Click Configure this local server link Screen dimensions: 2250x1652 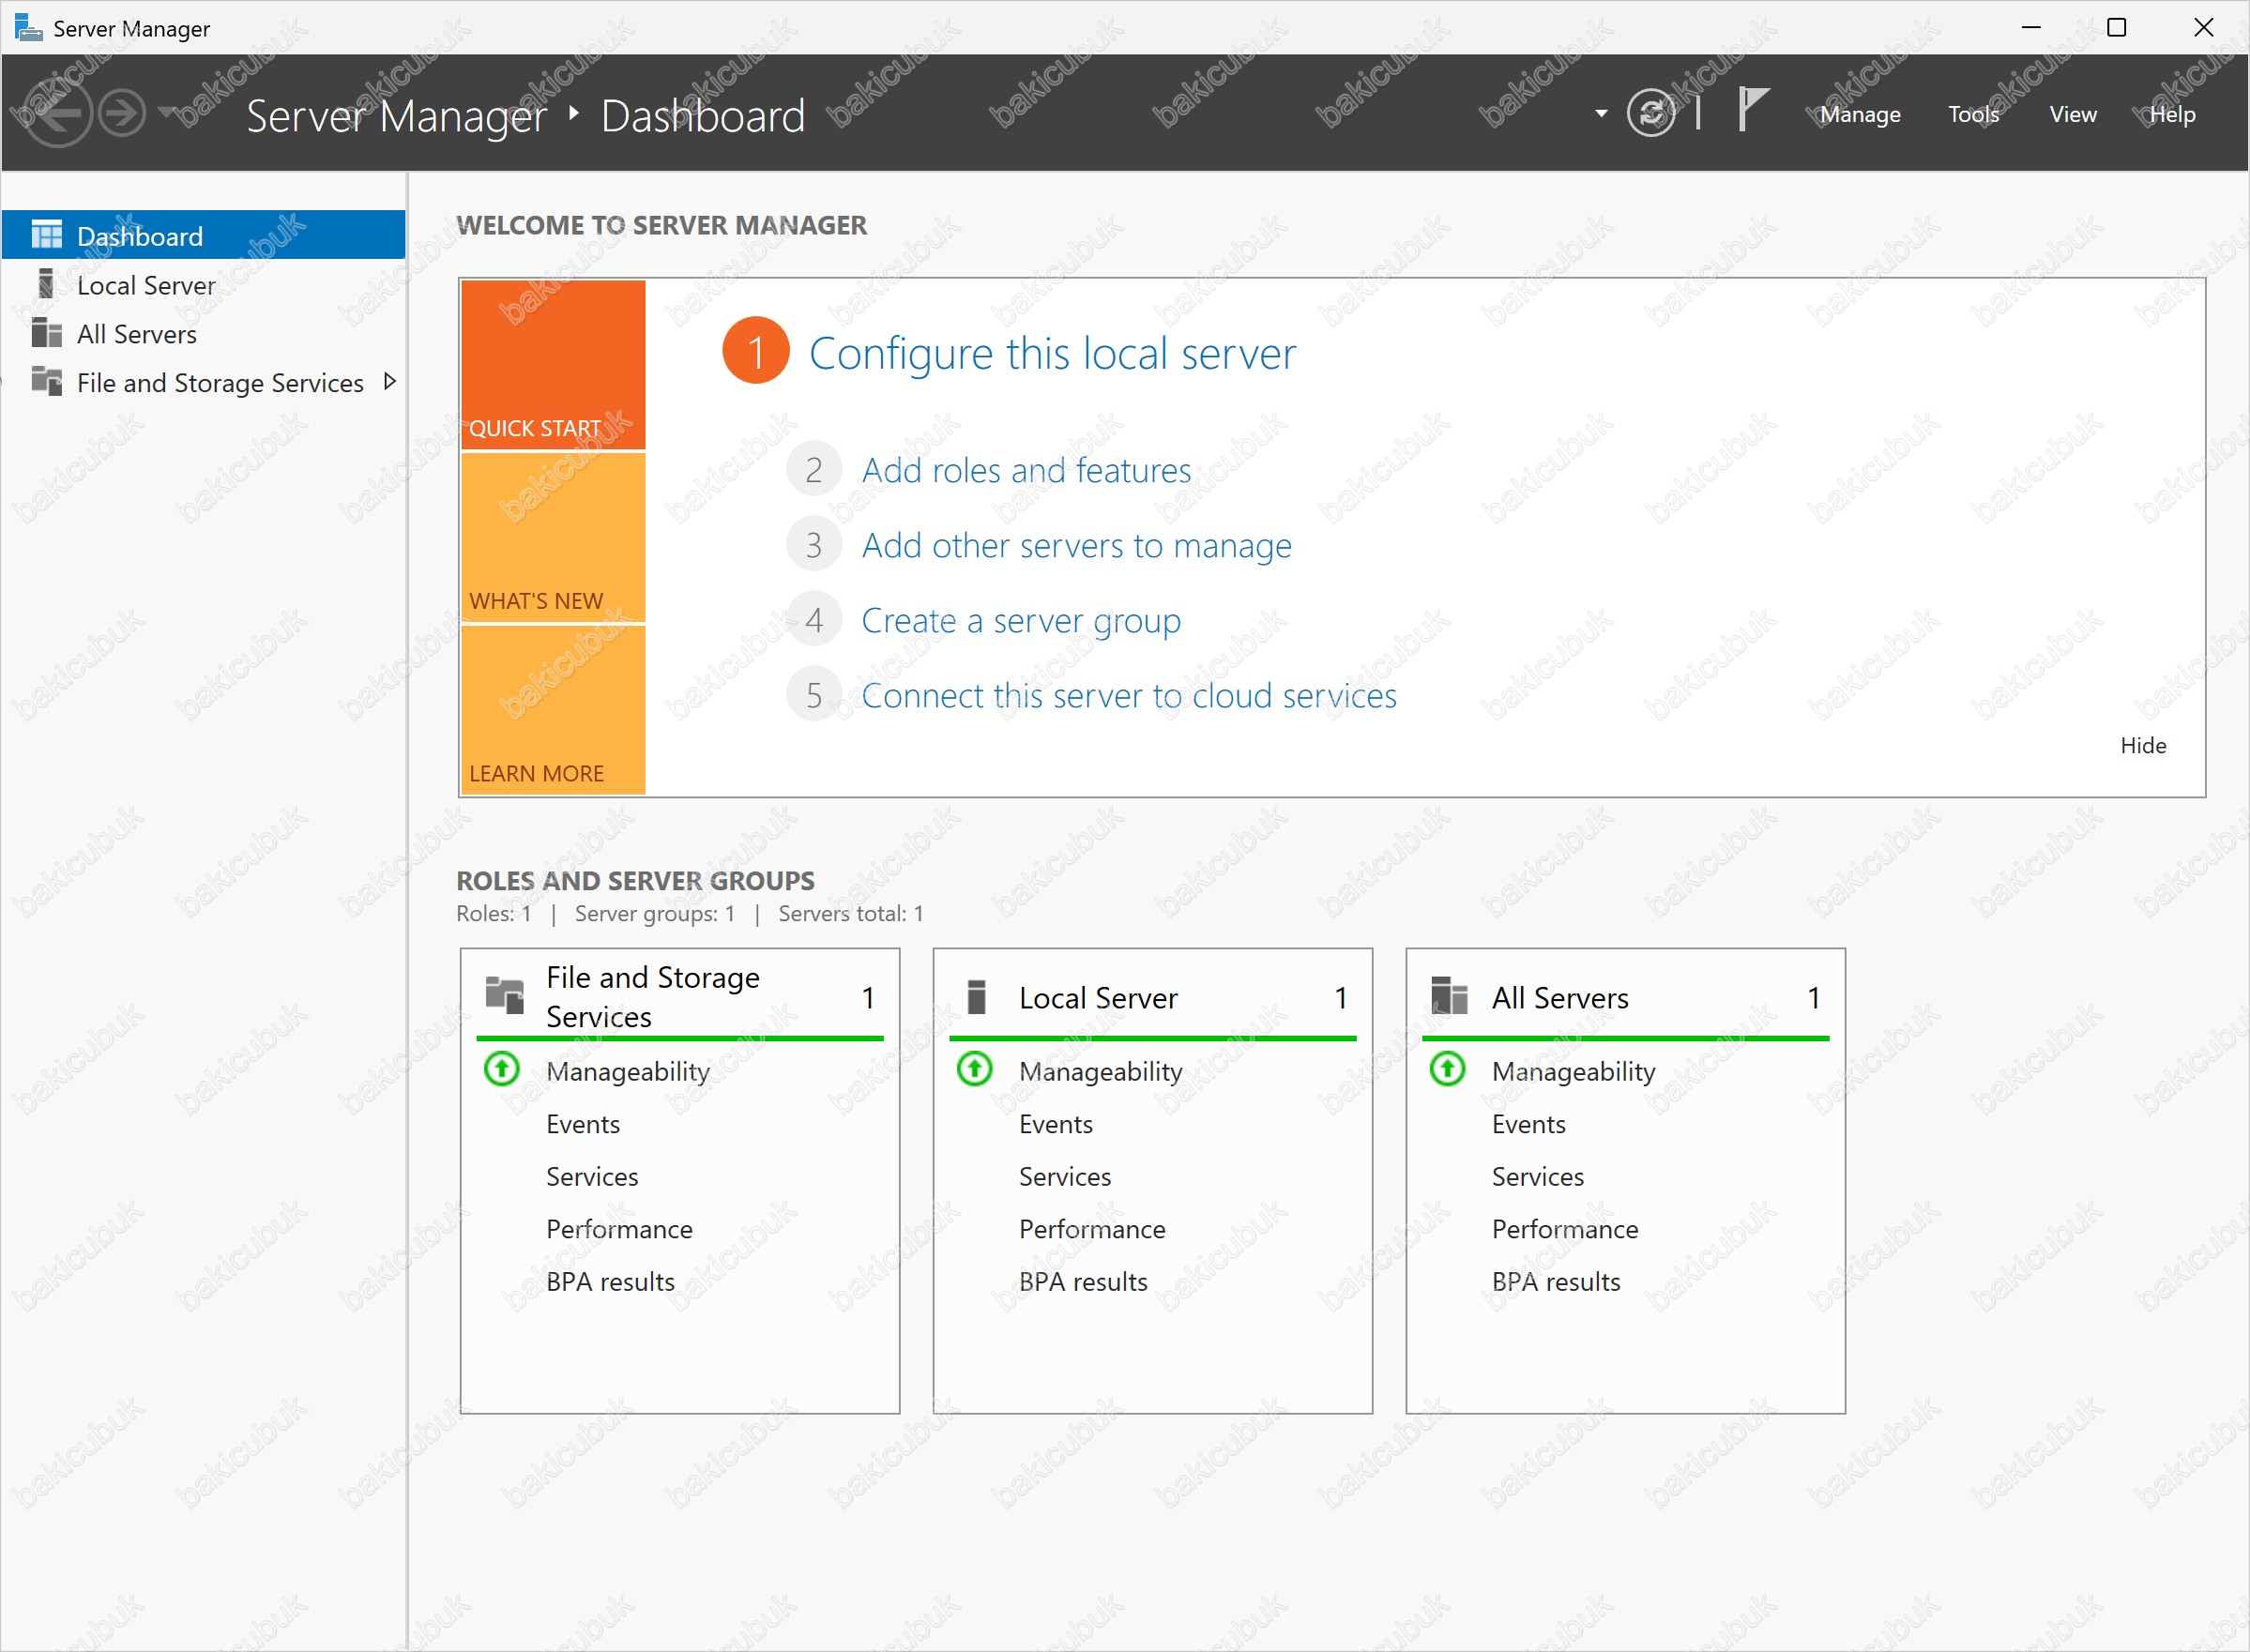tap(1052, 353)
